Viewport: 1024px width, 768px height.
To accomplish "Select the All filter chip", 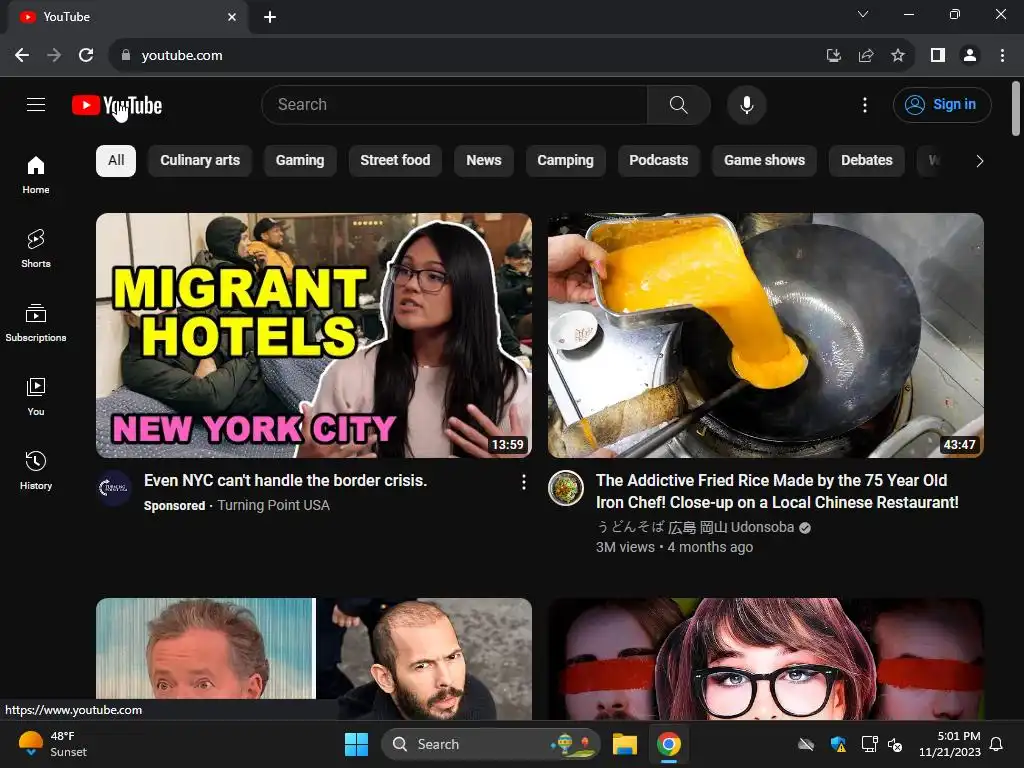I will pyautogui.click(x=116, y=161).
